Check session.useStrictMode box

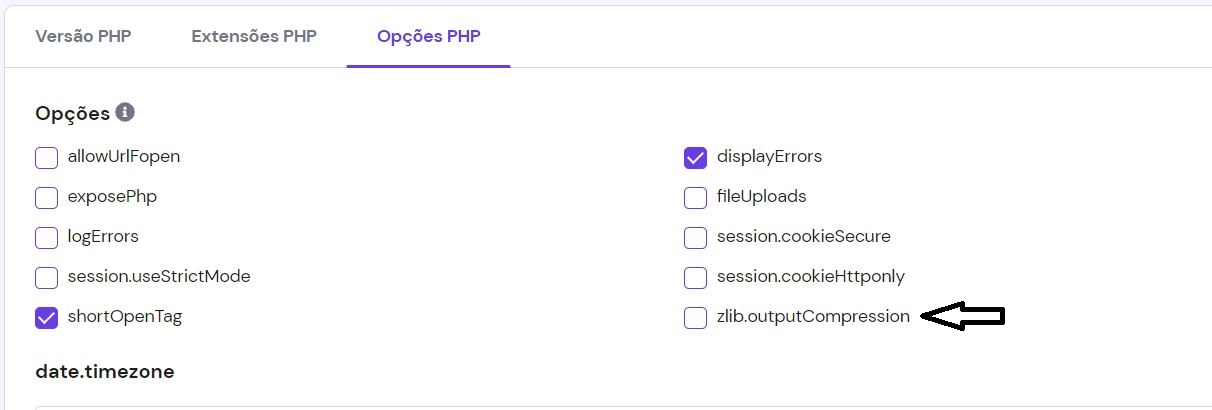point(46,277)
